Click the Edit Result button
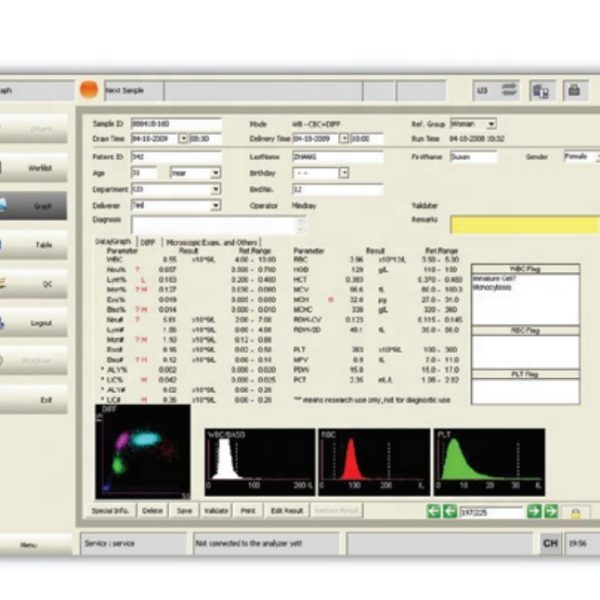The image size is (600, 600). point(287,511)
